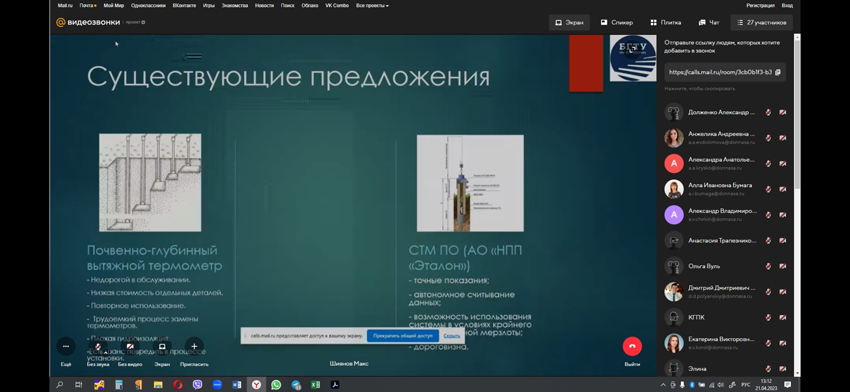Click Алла Ивановна Бумага's camera-off icon
Viewport: 850px width, 392px height.
(x=783, y=189)
